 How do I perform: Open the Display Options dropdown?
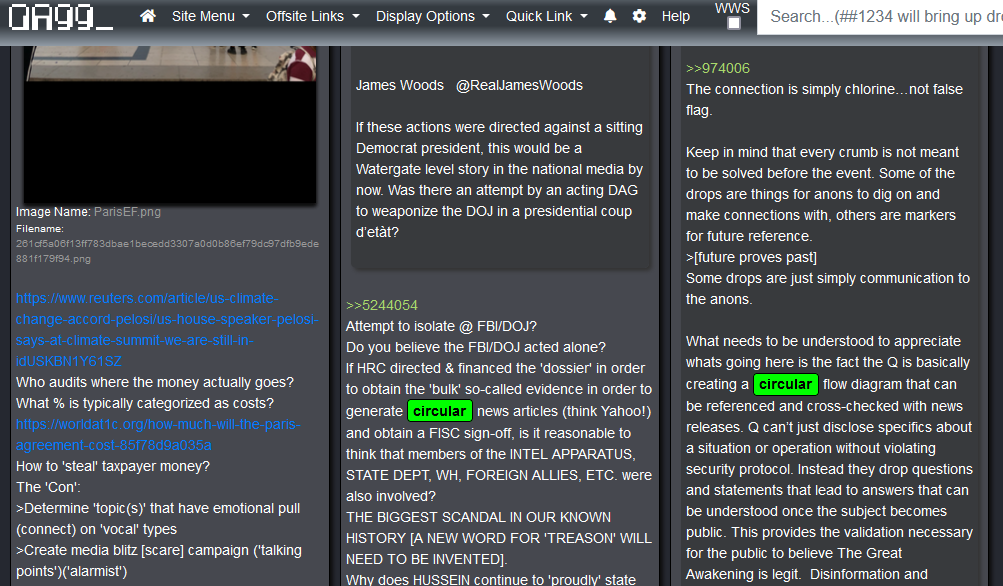432,16
